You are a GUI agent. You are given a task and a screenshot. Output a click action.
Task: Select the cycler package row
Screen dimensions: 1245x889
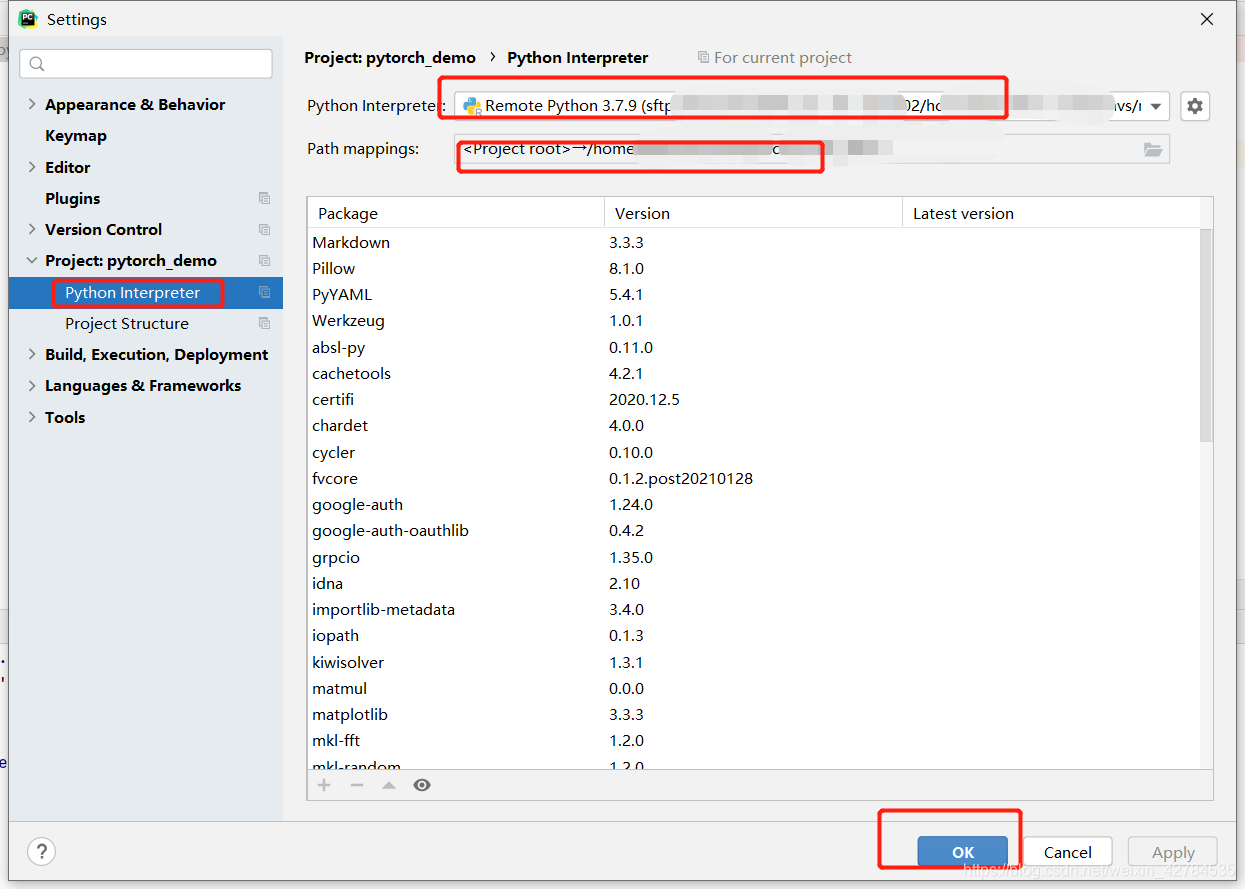click(754, 452)
